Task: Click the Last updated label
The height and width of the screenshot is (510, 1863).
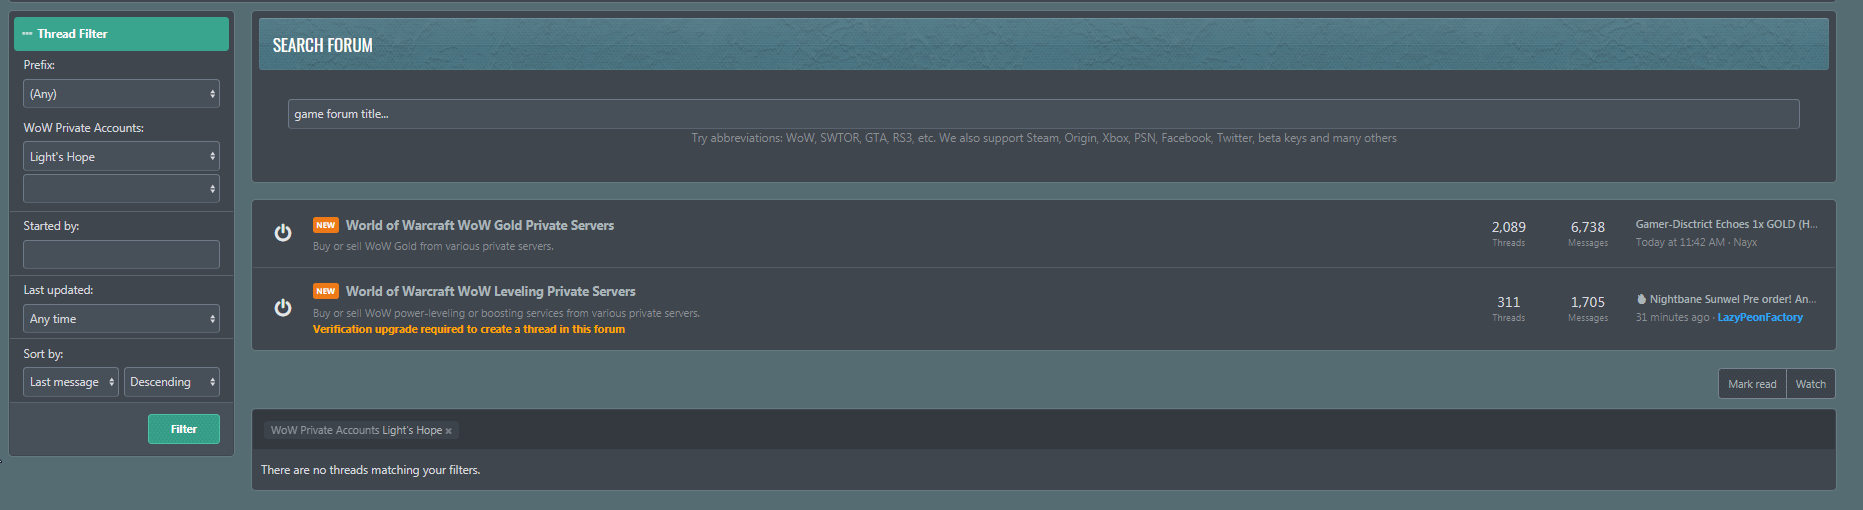Action: [x=58, y=290]
